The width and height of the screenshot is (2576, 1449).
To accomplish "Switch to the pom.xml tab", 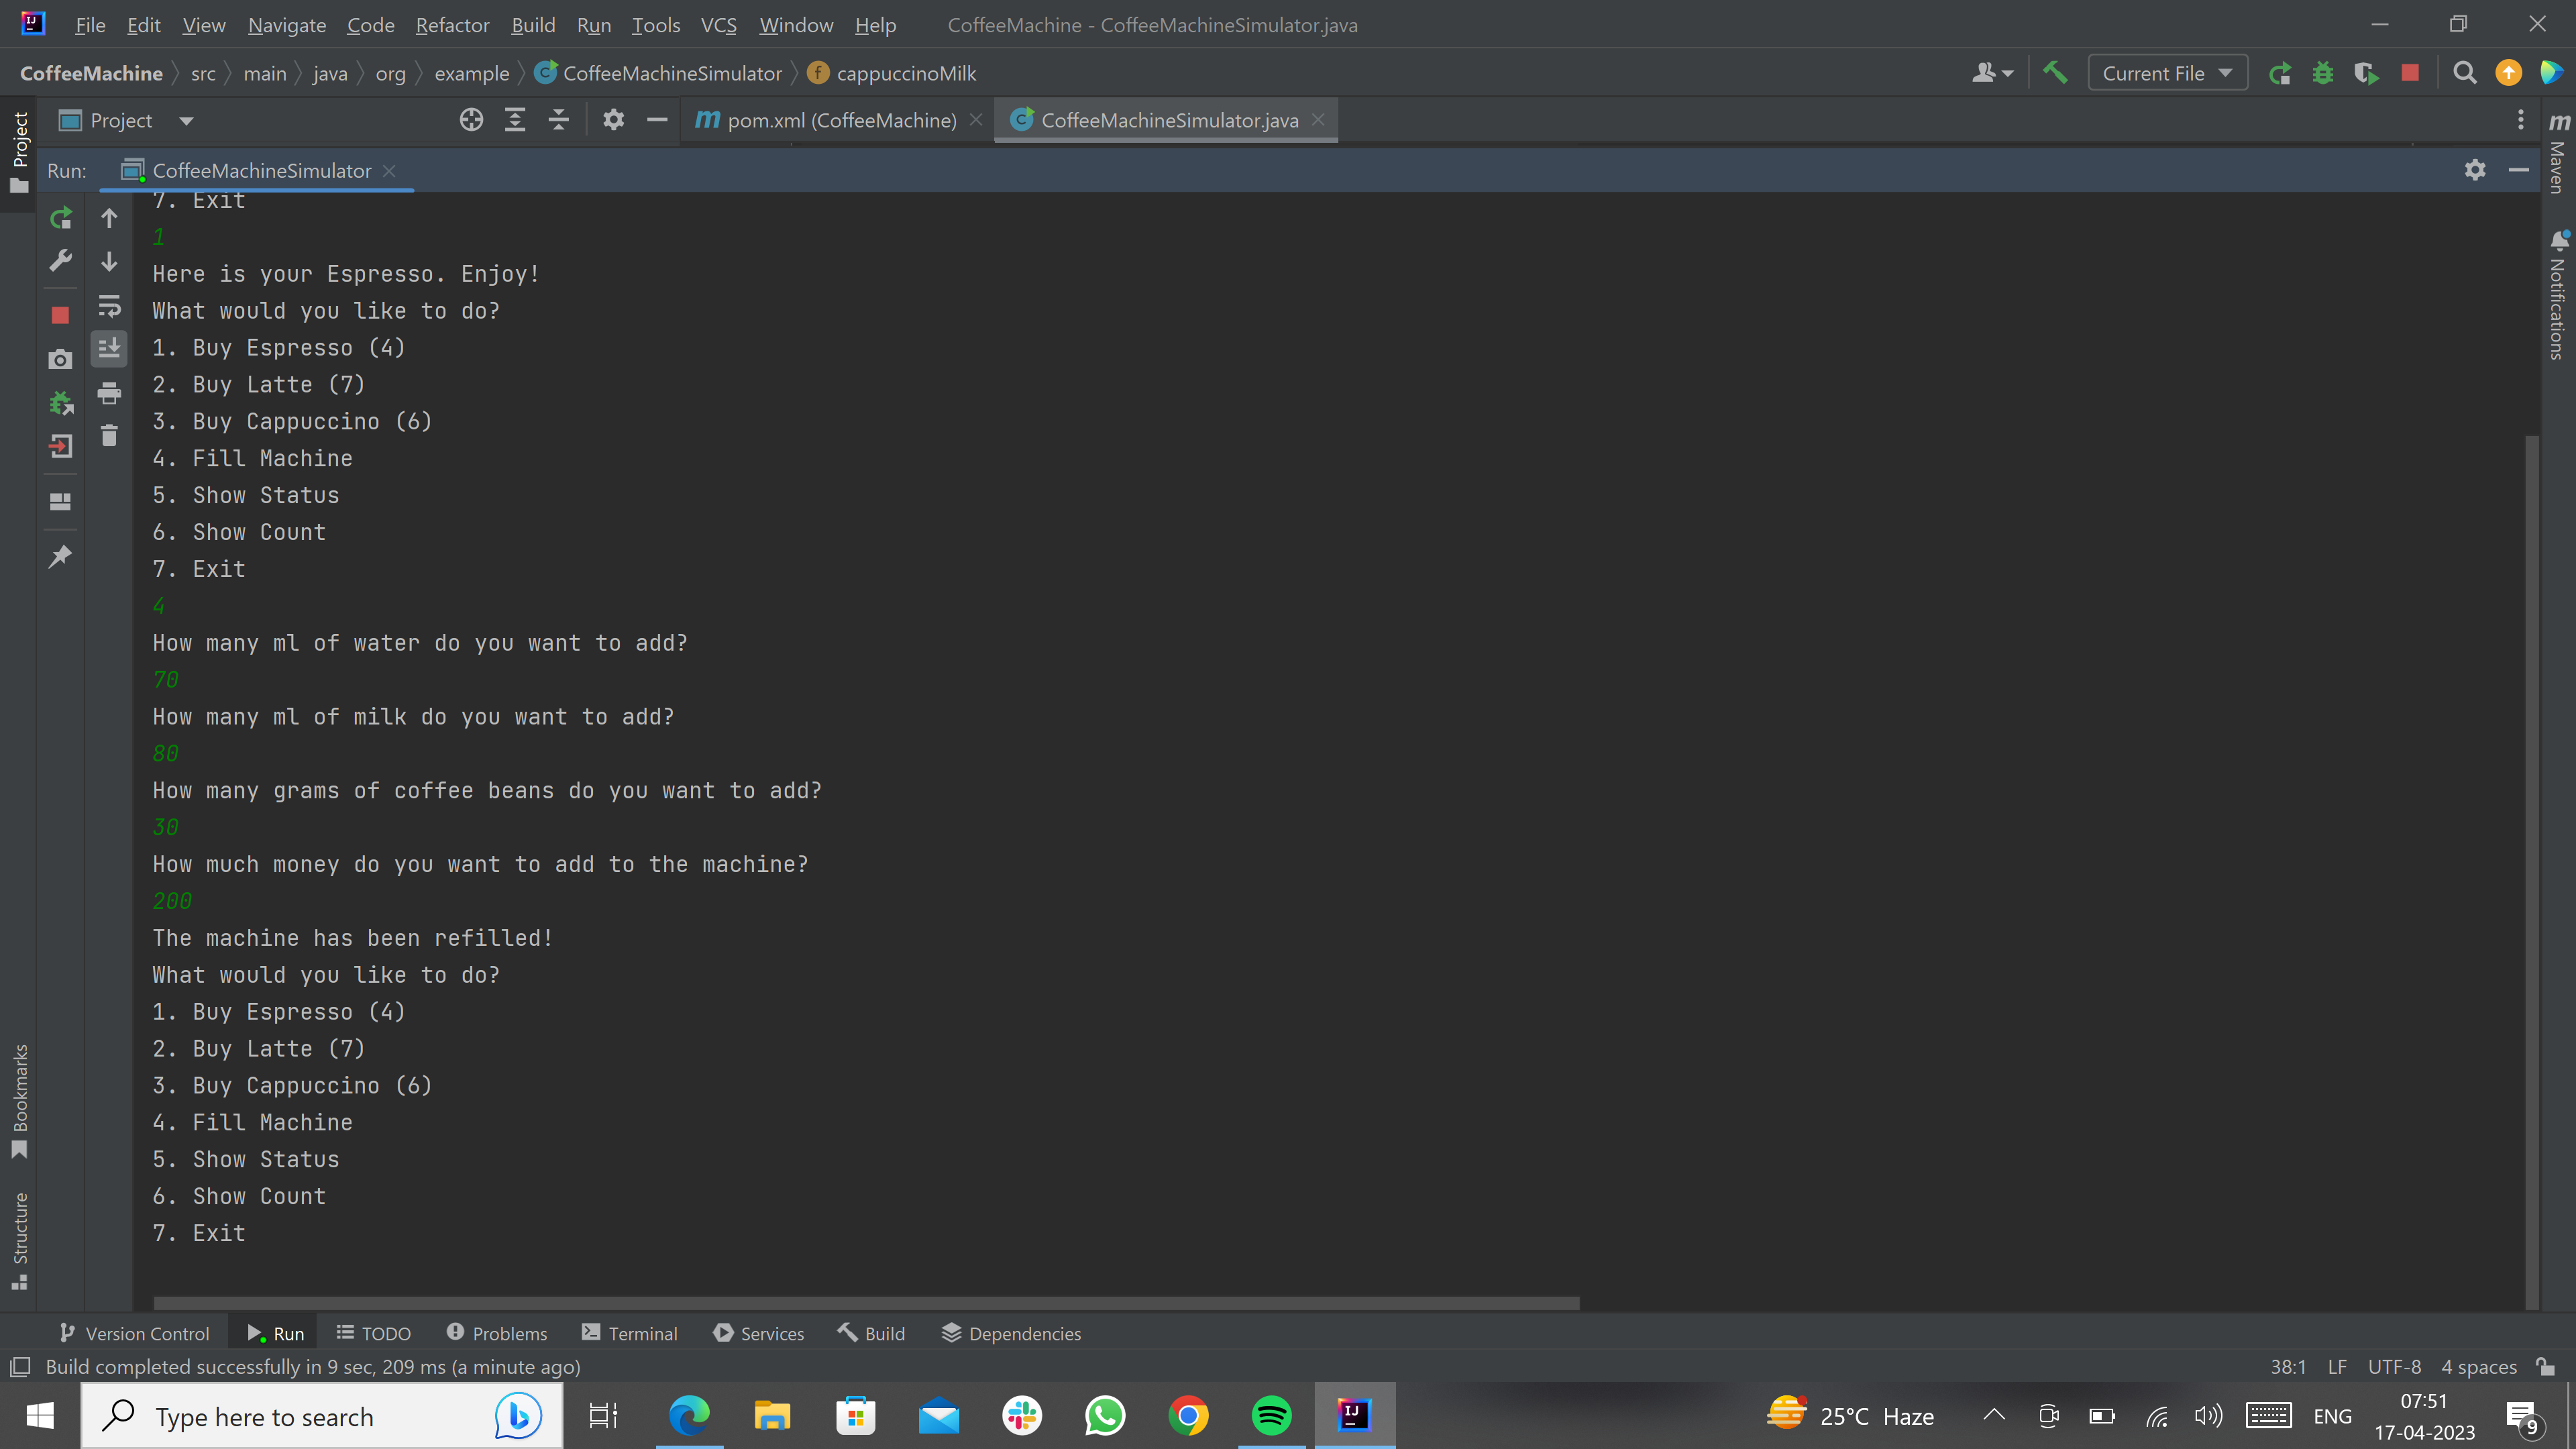I will [840, 120].
